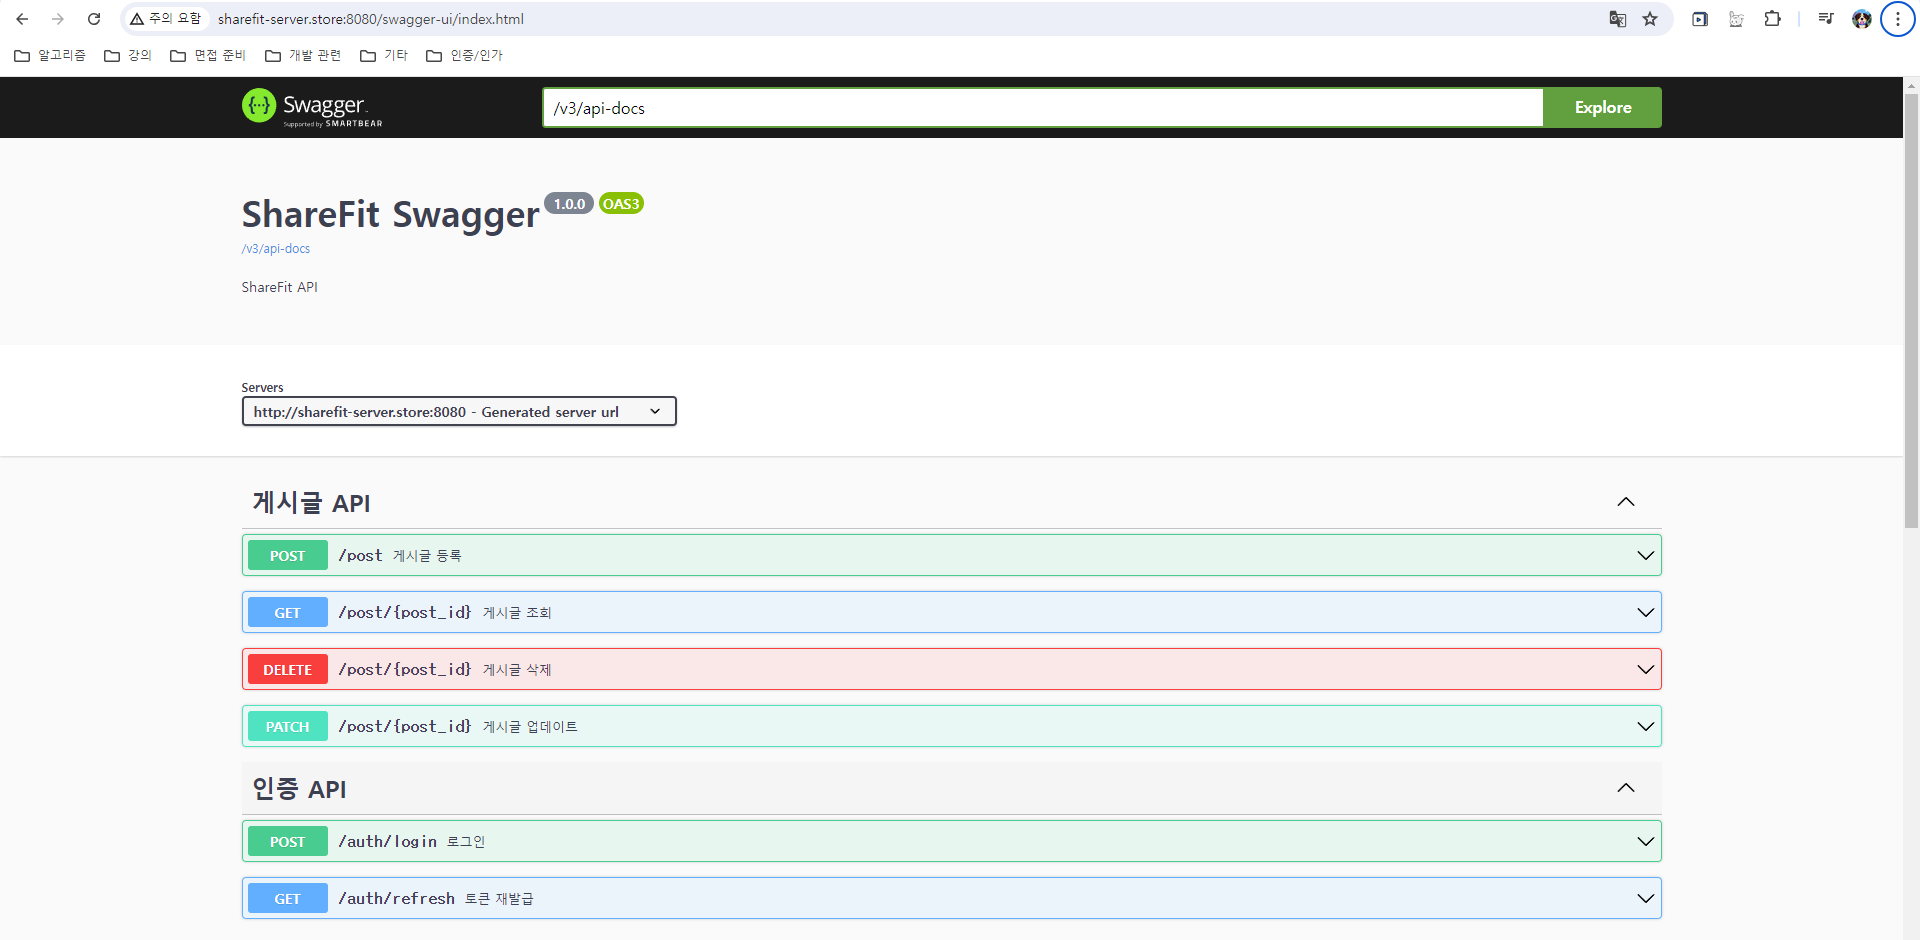The height and width of the screenshot is (940, 1920).
Task: Open the 개발 관련 bookmark folder
Action: [303, 55]
